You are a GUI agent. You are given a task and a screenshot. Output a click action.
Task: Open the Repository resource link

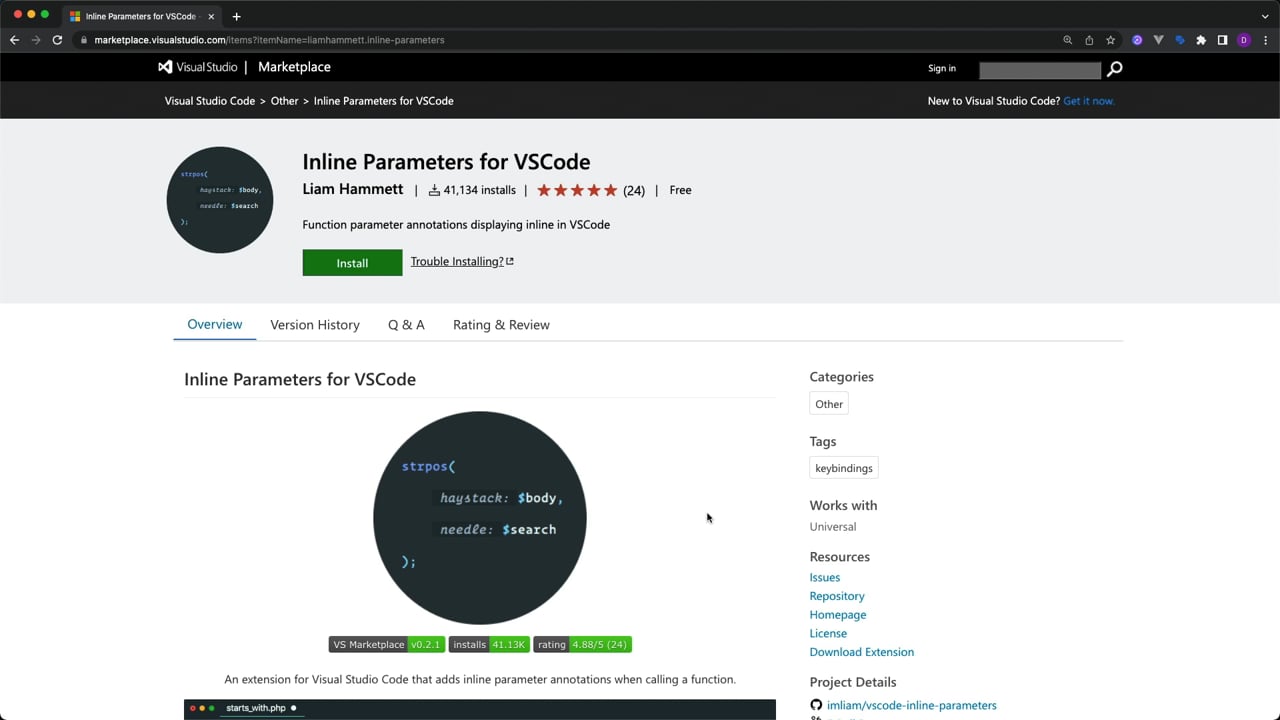[x=837, y=596]
